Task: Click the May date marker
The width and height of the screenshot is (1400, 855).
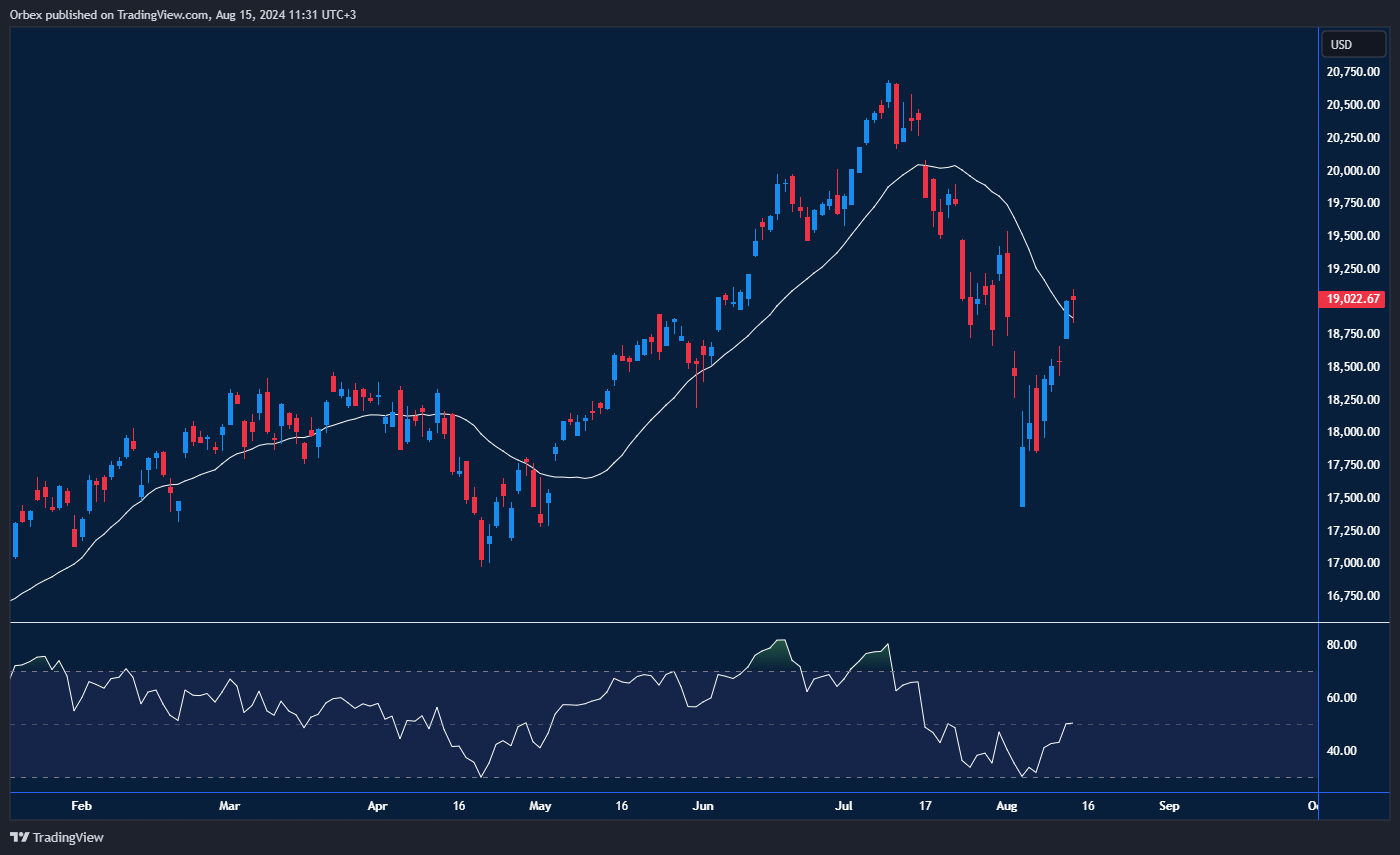Action: [540, 805]
